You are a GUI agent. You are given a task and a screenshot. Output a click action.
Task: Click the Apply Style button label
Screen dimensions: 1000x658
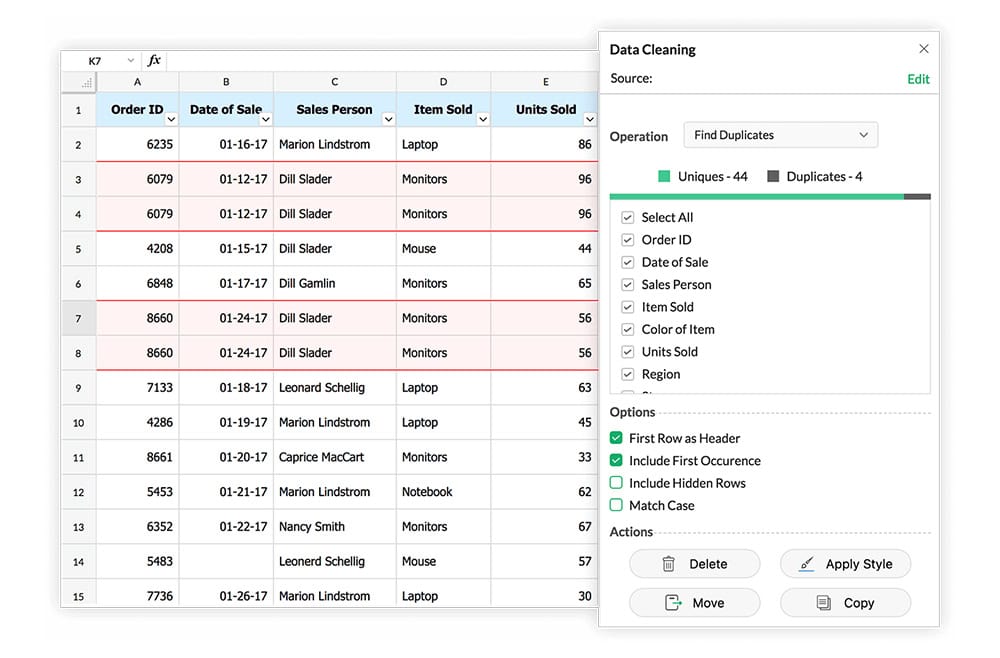click(x=858, y=564)
